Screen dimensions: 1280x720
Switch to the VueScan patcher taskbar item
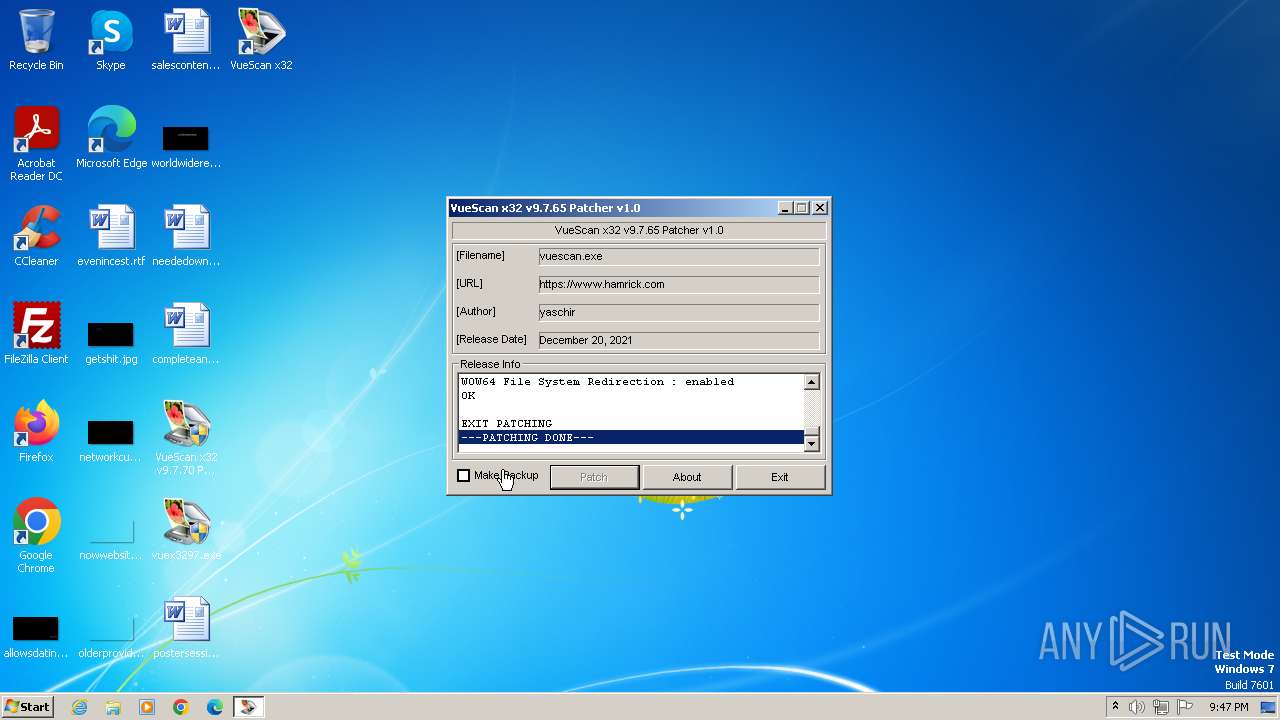(248, 707)
